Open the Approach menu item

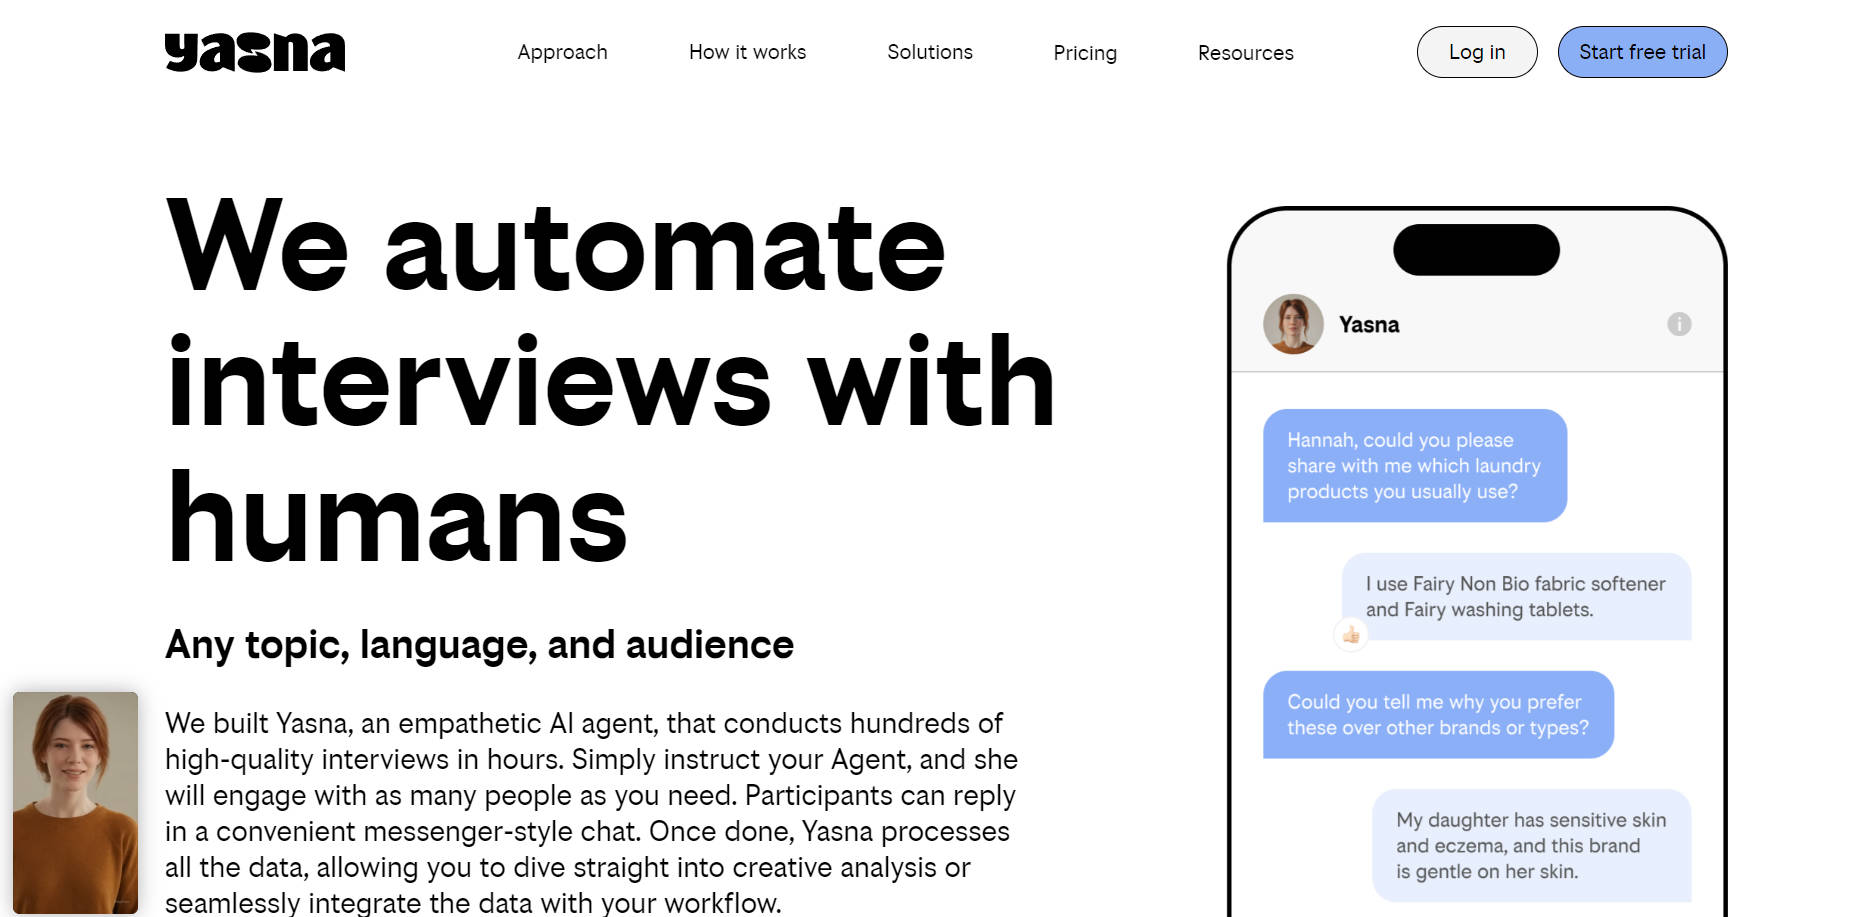(x=562, y=52)
